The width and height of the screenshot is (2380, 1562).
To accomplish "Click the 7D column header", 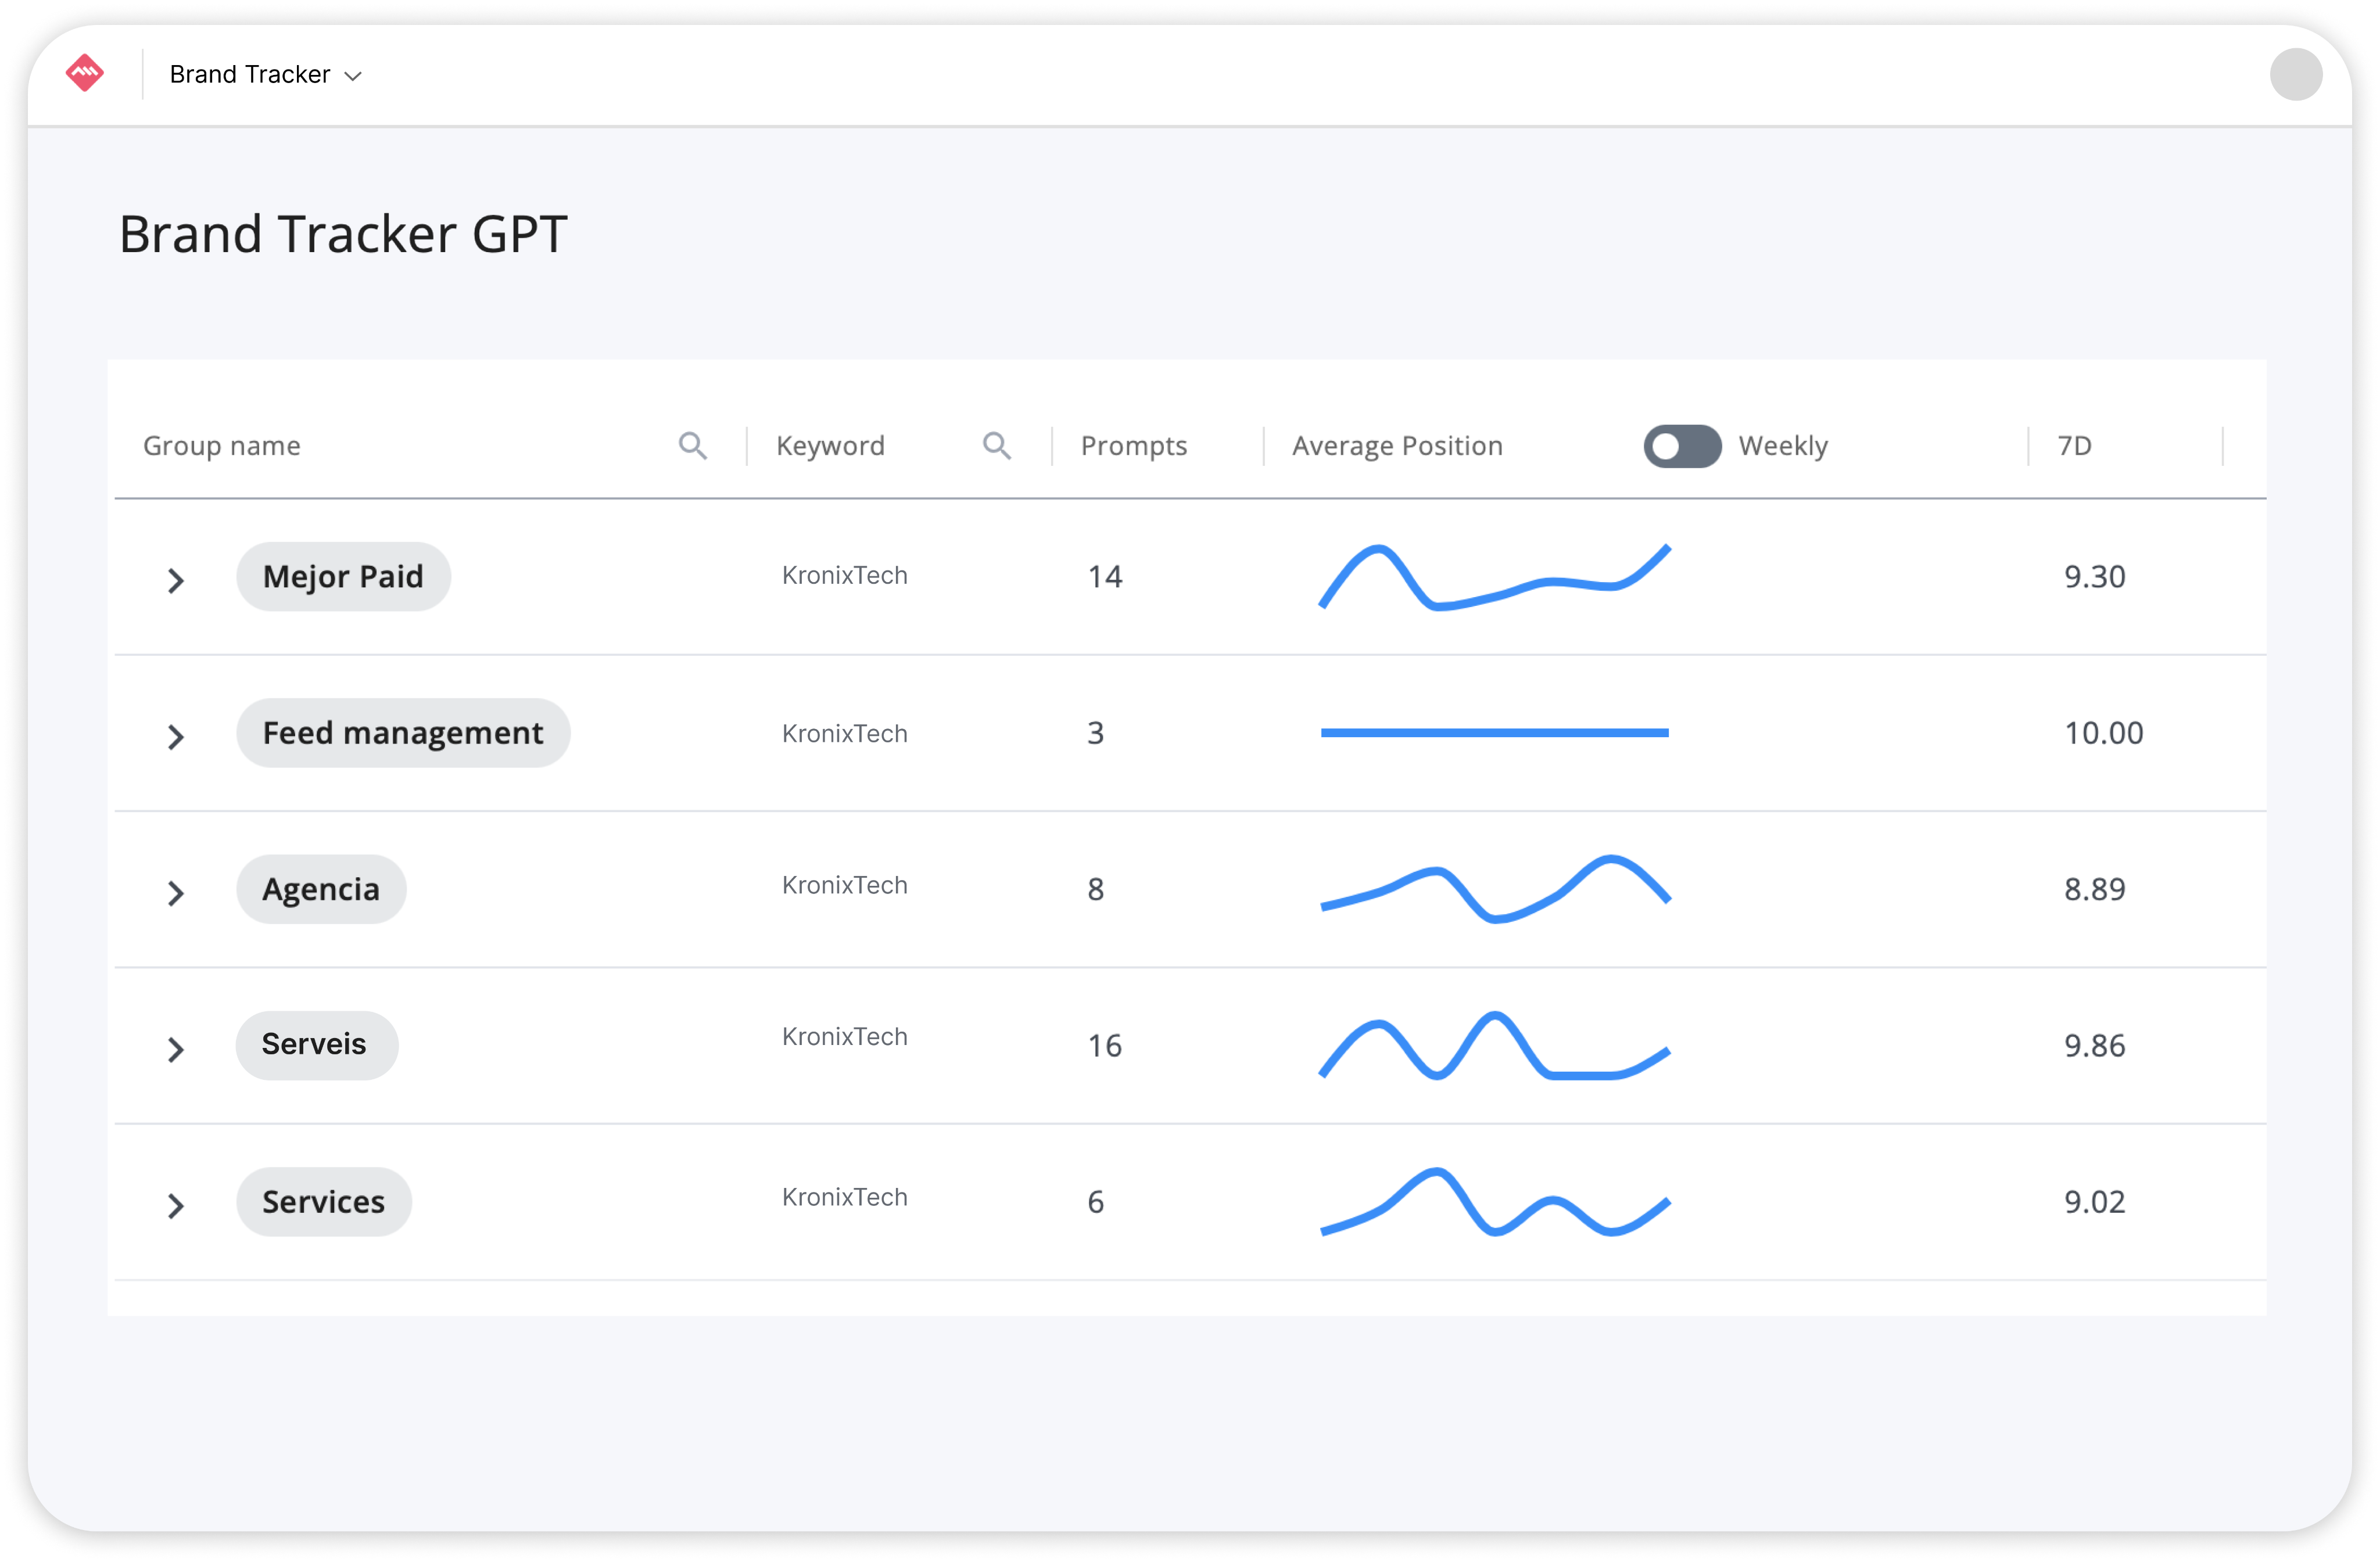I will click(2075, 446).
